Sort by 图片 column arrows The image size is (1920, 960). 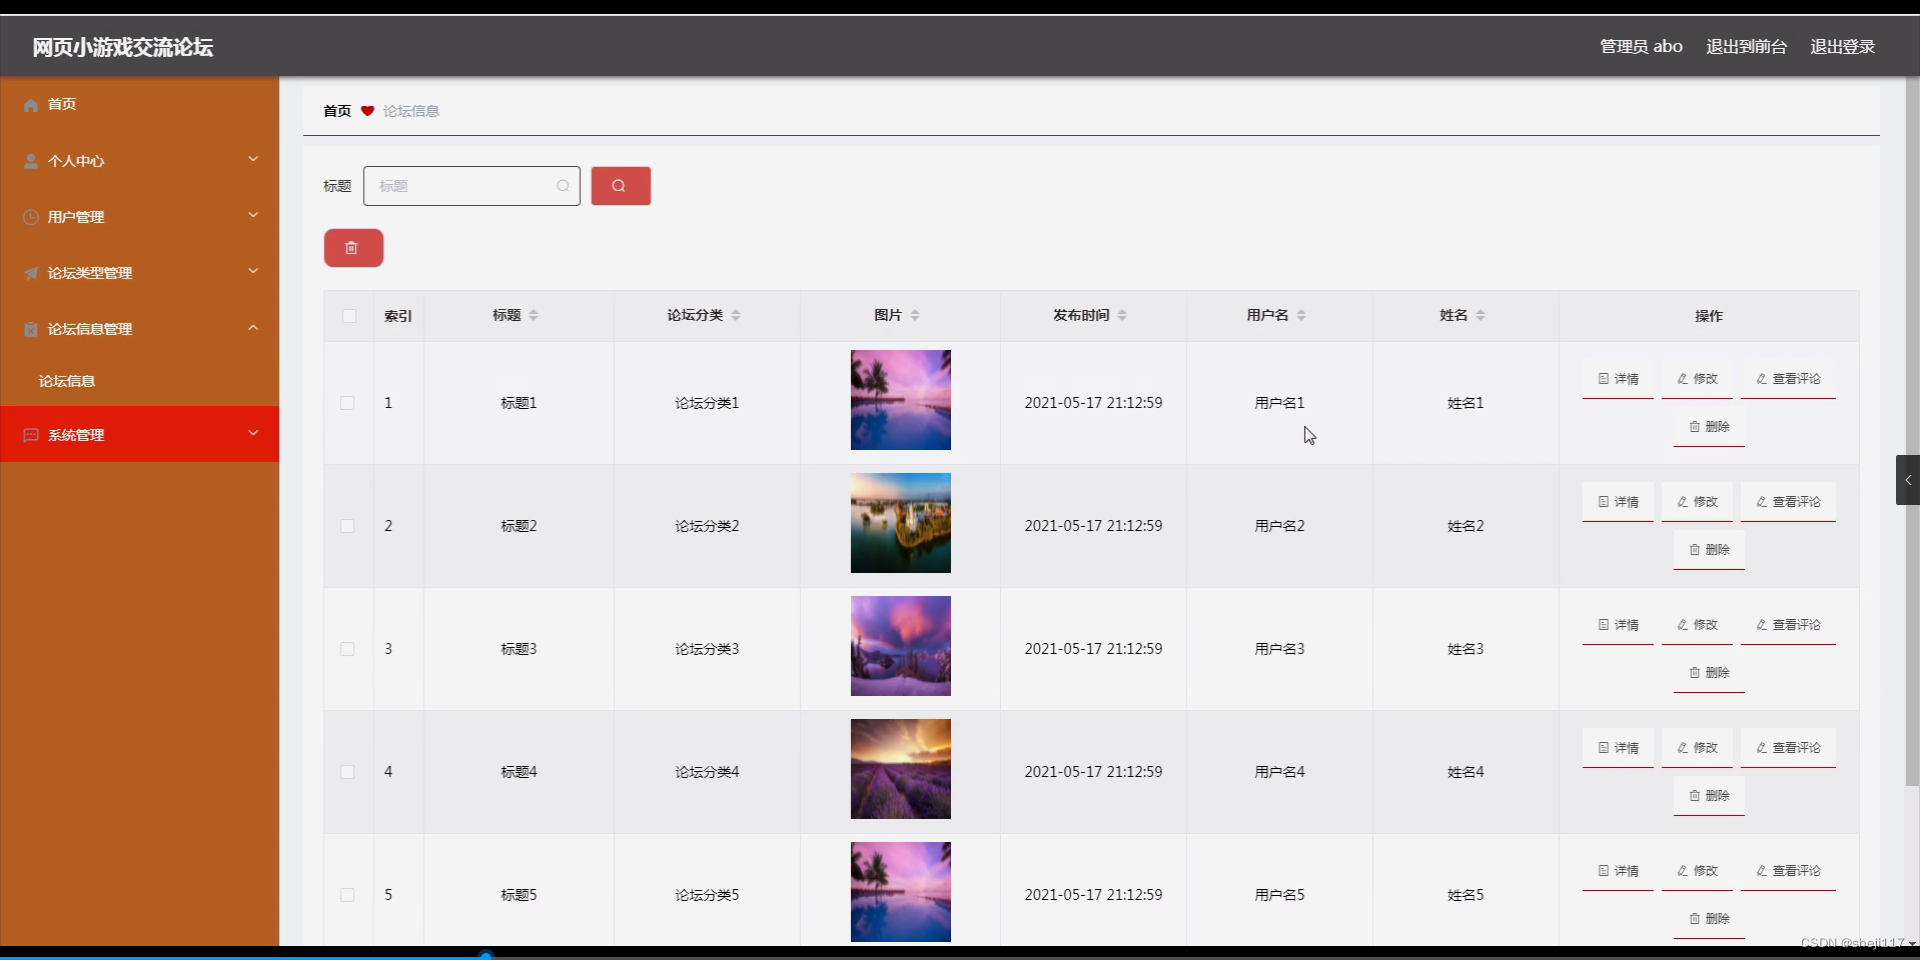point(915,315)
